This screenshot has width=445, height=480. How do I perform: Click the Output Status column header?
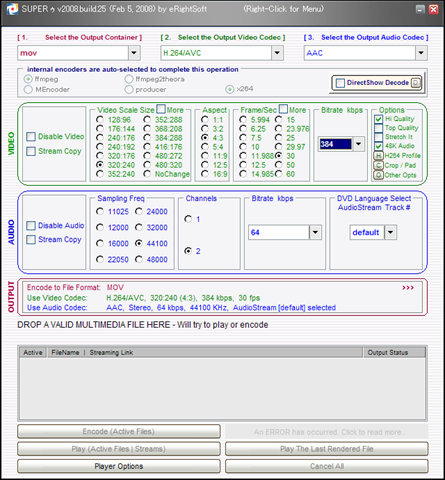click(394, 352)
